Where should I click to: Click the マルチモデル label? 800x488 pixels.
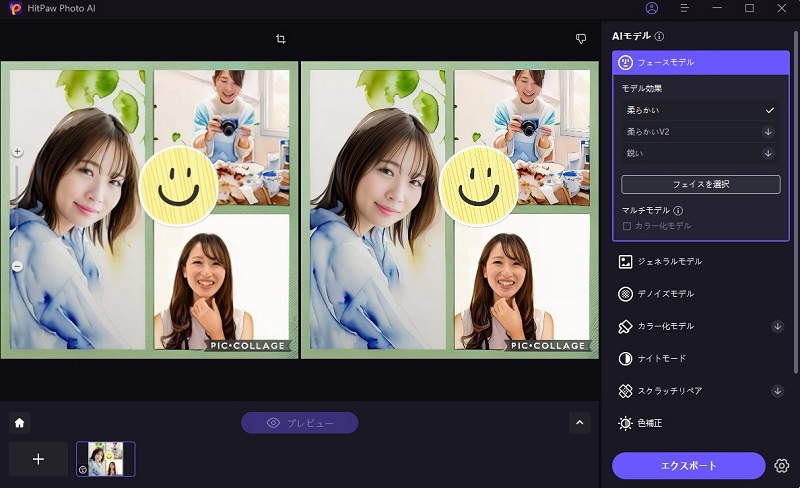coord(646,210)
